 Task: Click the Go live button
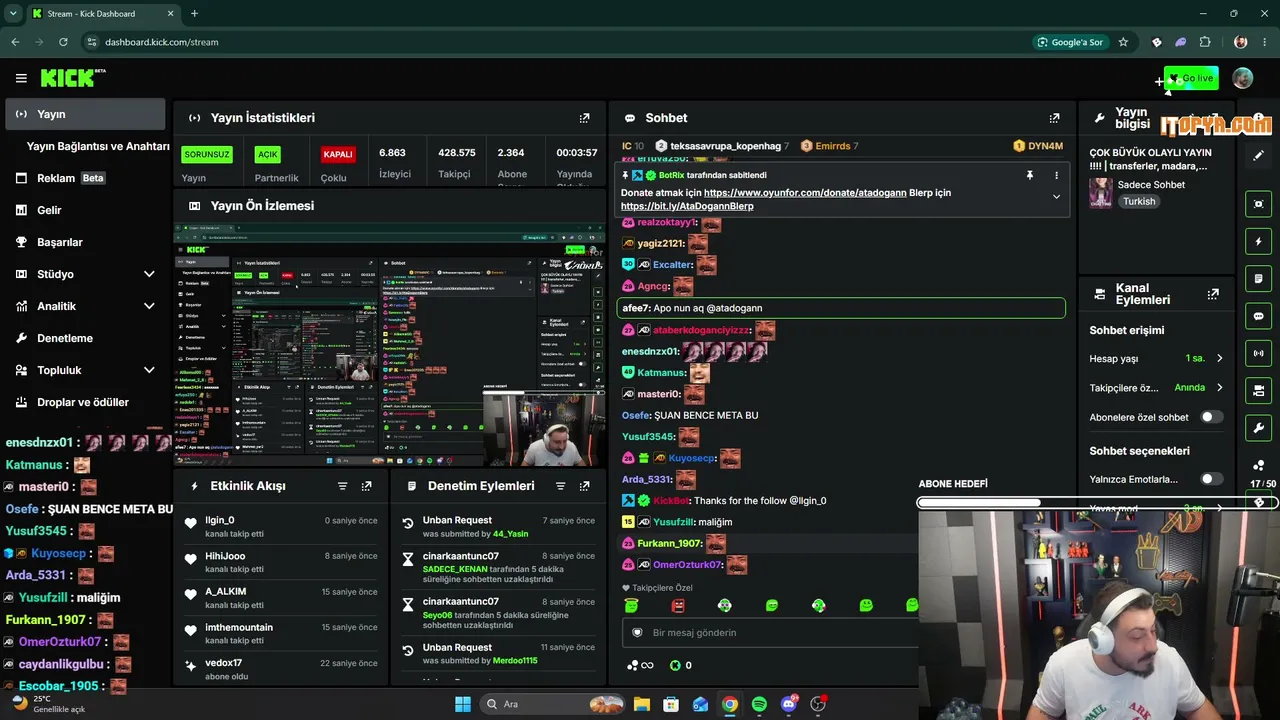click(x=1191, y=78)
